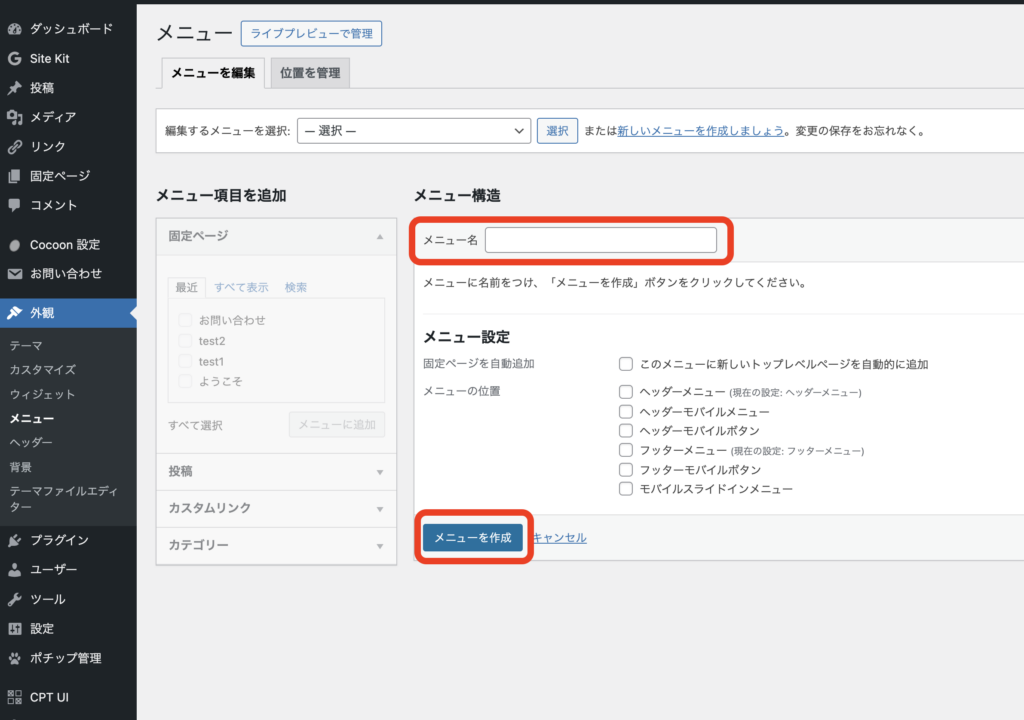Check the ヘッダーモバイルボタン checkbox
Image resolution: width=1024 pixels, height=720 pixels.
tap(626, 431)
